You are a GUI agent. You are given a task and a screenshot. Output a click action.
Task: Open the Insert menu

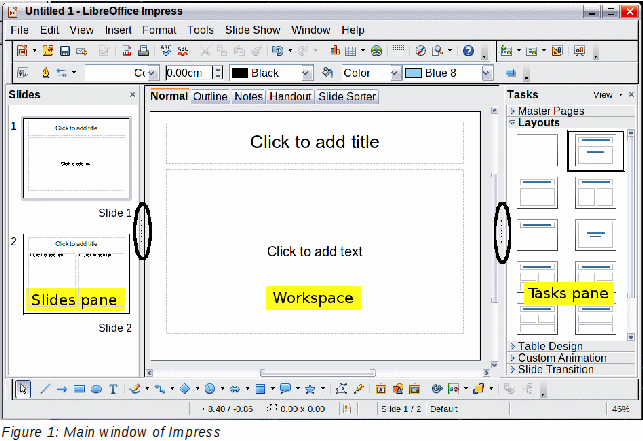click(x=118, y=30)
